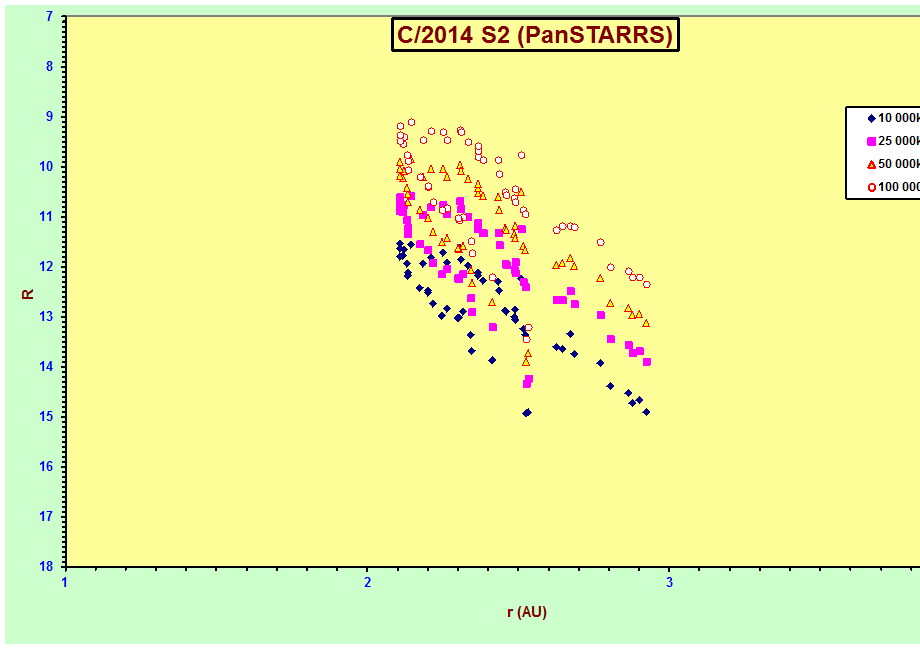
Task: Click the blue diamond marker in legend
Action: point(871,118)
